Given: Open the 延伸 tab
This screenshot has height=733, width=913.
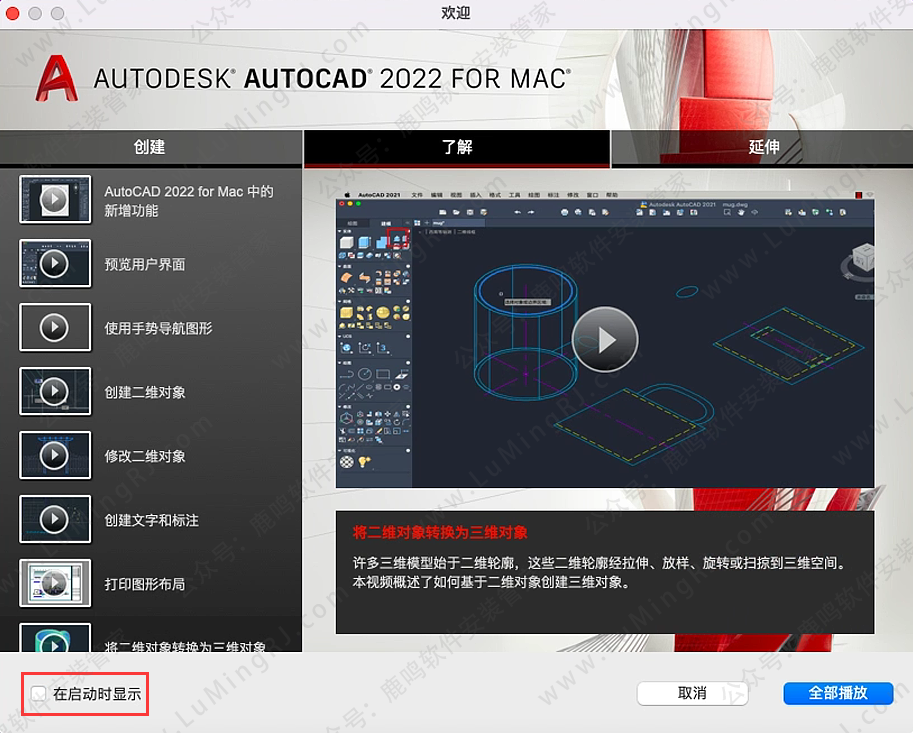Looking at the screenshot, I should 763,147.
